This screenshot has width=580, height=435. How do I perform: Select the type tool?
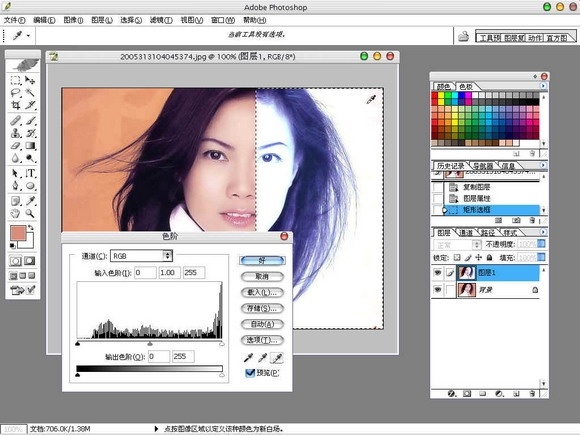(30, 173)
